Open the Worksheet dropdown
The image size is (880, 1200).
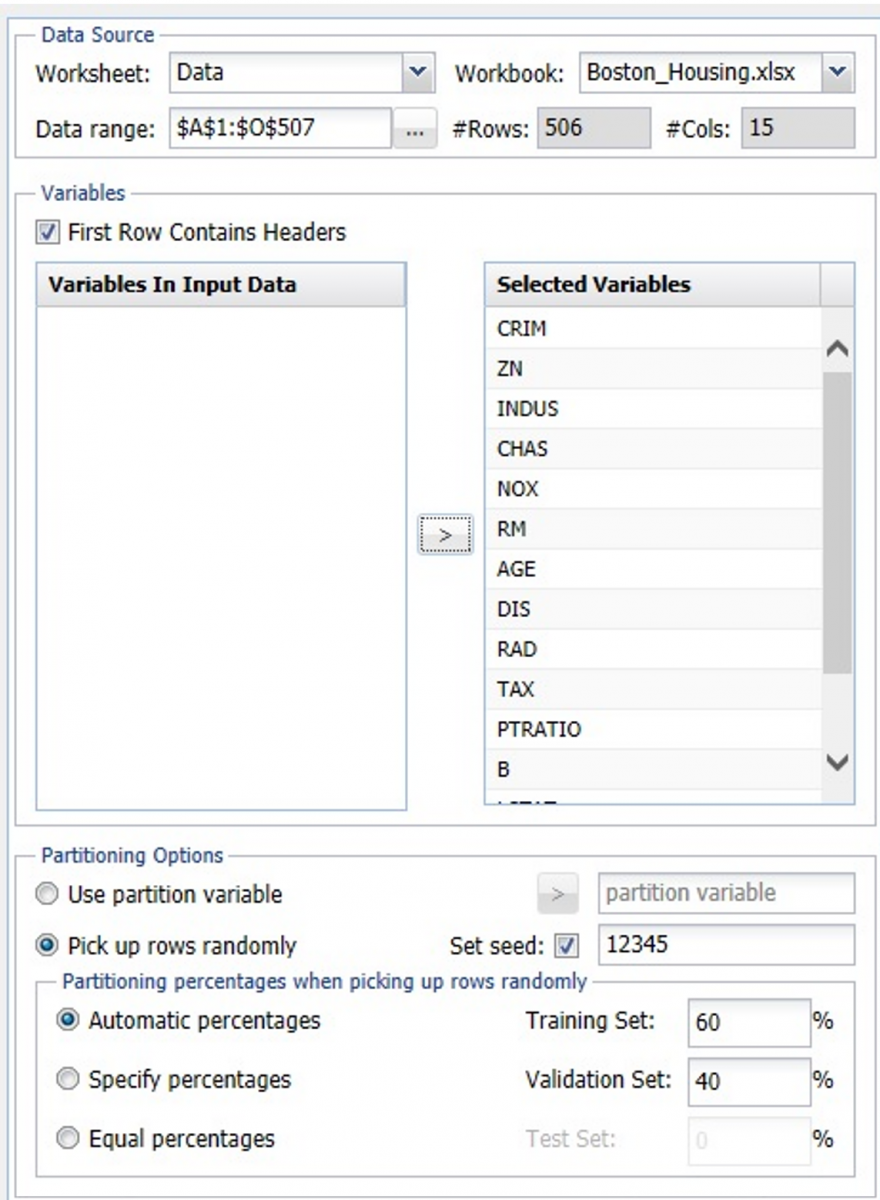click(418, 74)
